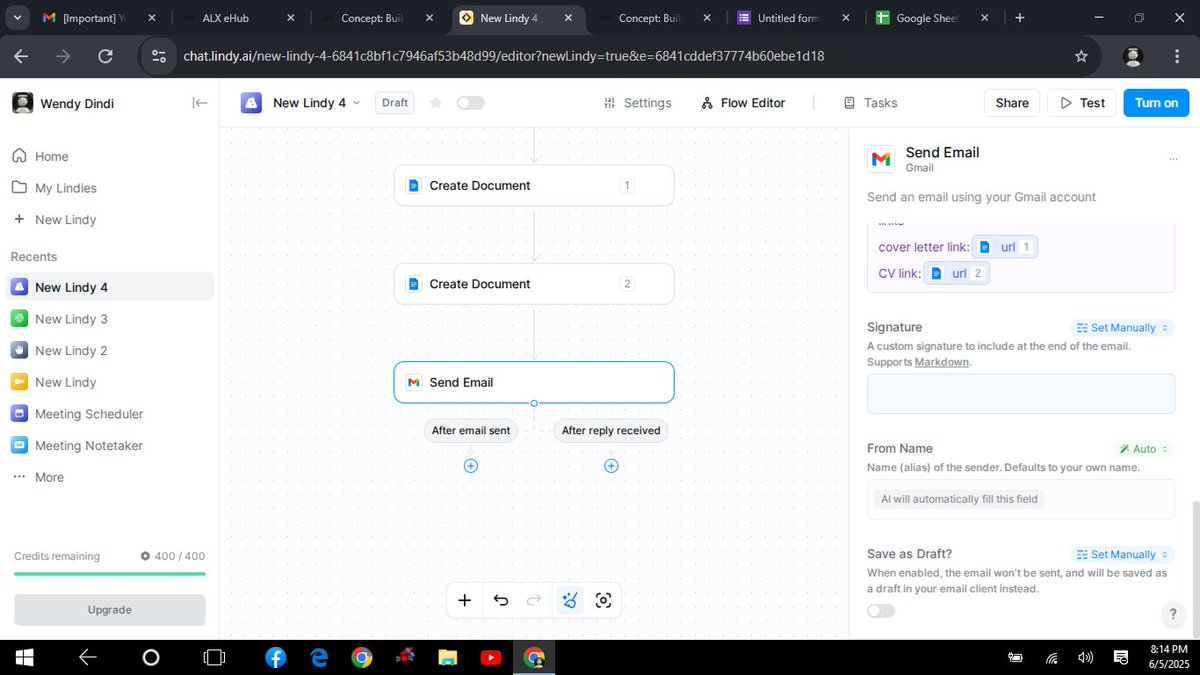Open Windows Start menu
Viewport: 1200px width, 675px height.
coord(23,657)
